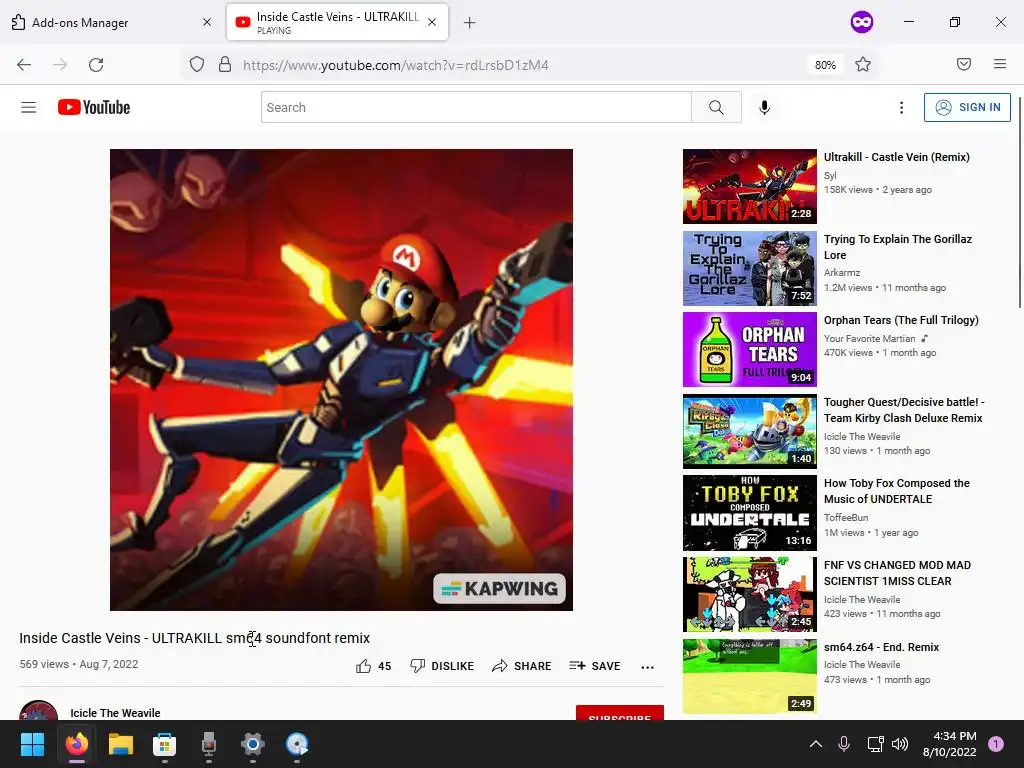Switch to the Add-ons Manager tab

point(111,22)
